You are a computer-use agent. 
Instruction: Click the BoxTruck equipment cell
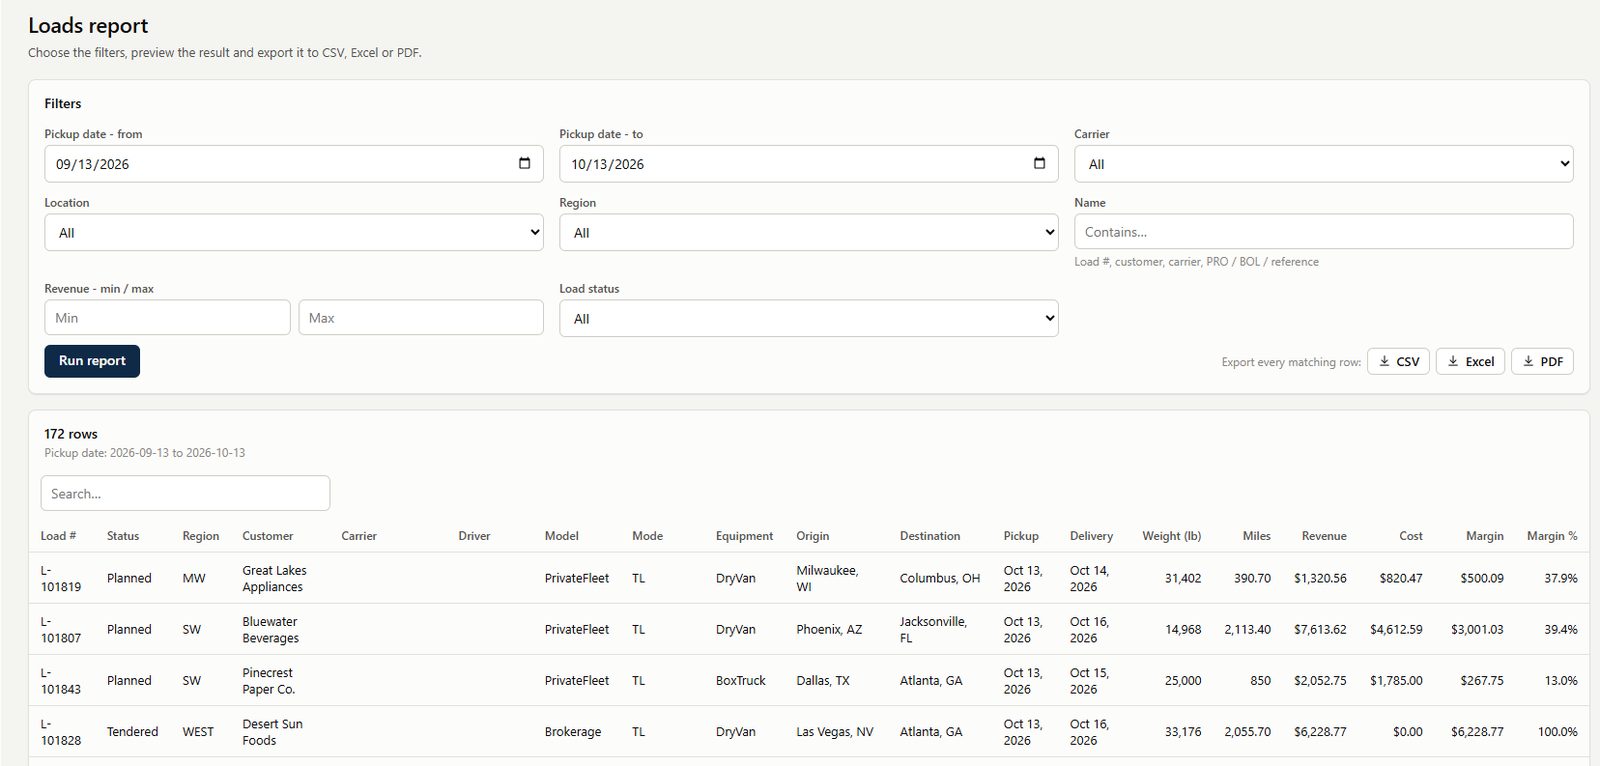point(740,680)
